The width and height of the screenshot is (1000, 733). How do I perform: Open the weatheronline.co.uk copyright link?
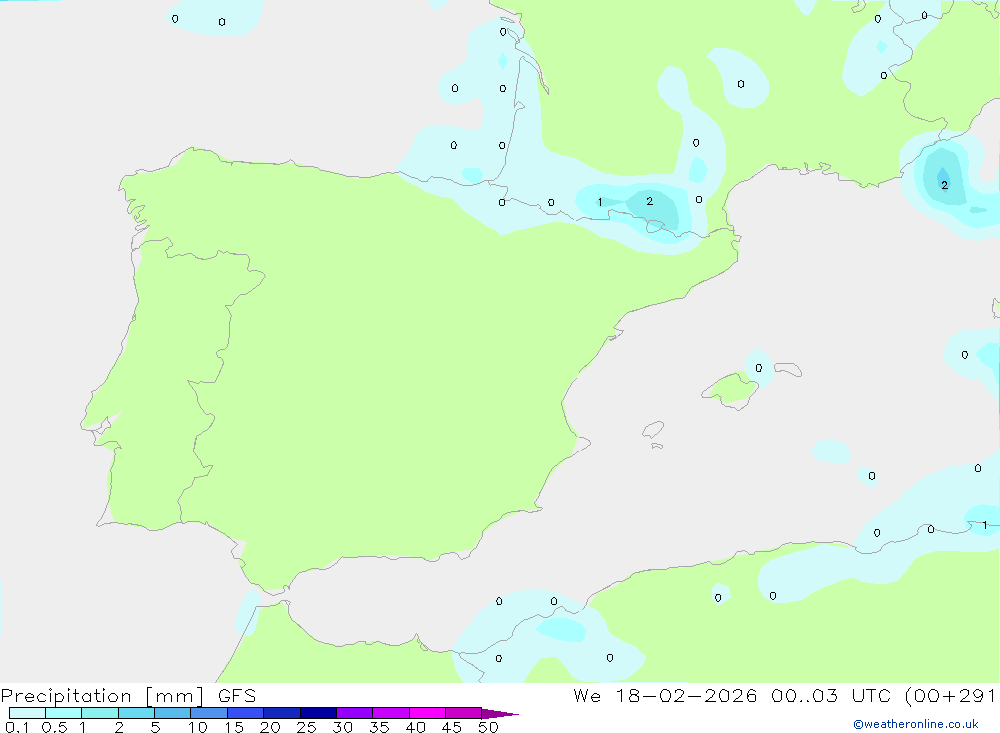point(916,724)
